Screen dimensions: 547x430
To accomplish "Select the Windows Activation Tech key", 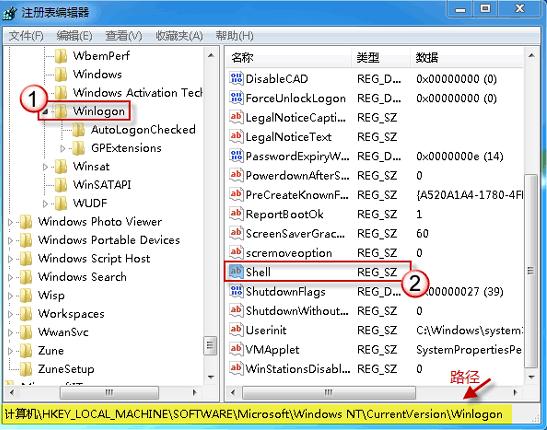I will (138, 93).
